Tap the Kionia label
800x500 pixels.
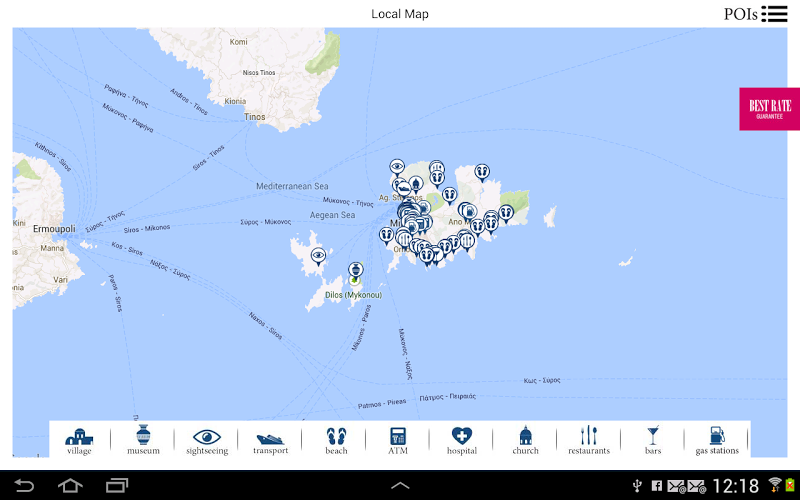235,101
